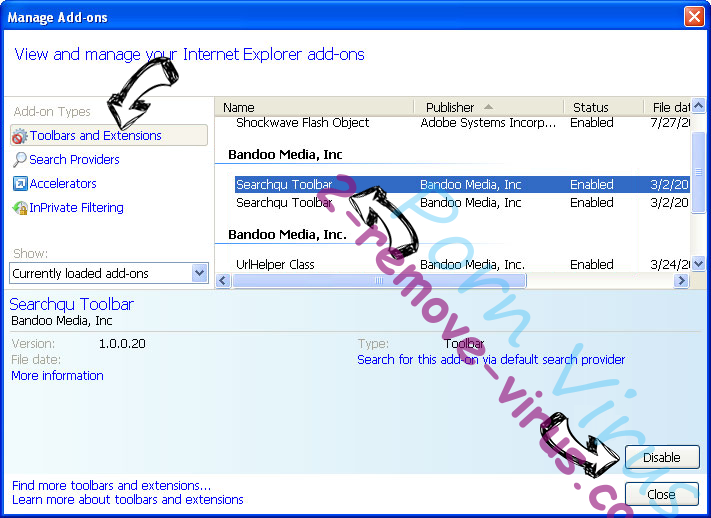Image resolution: width=711 pixels, height=518 pixels.
Task: Click the Close button
Action: (x=662, y=494)
